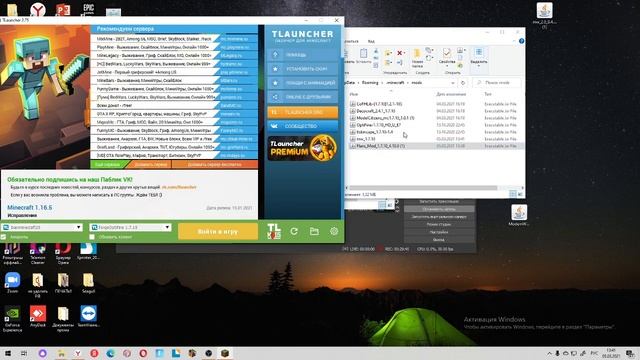This screenshot has height=360, width=640.
Task: Open TLauncher settings gear icon
Action: coord(334,231)
